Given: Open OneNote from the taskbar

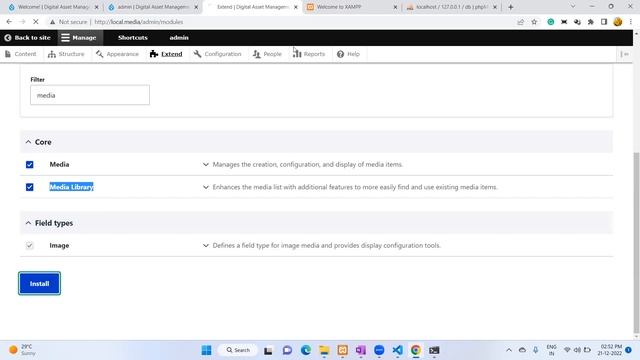Looking at the screenshot, I should tap(361, 350).
